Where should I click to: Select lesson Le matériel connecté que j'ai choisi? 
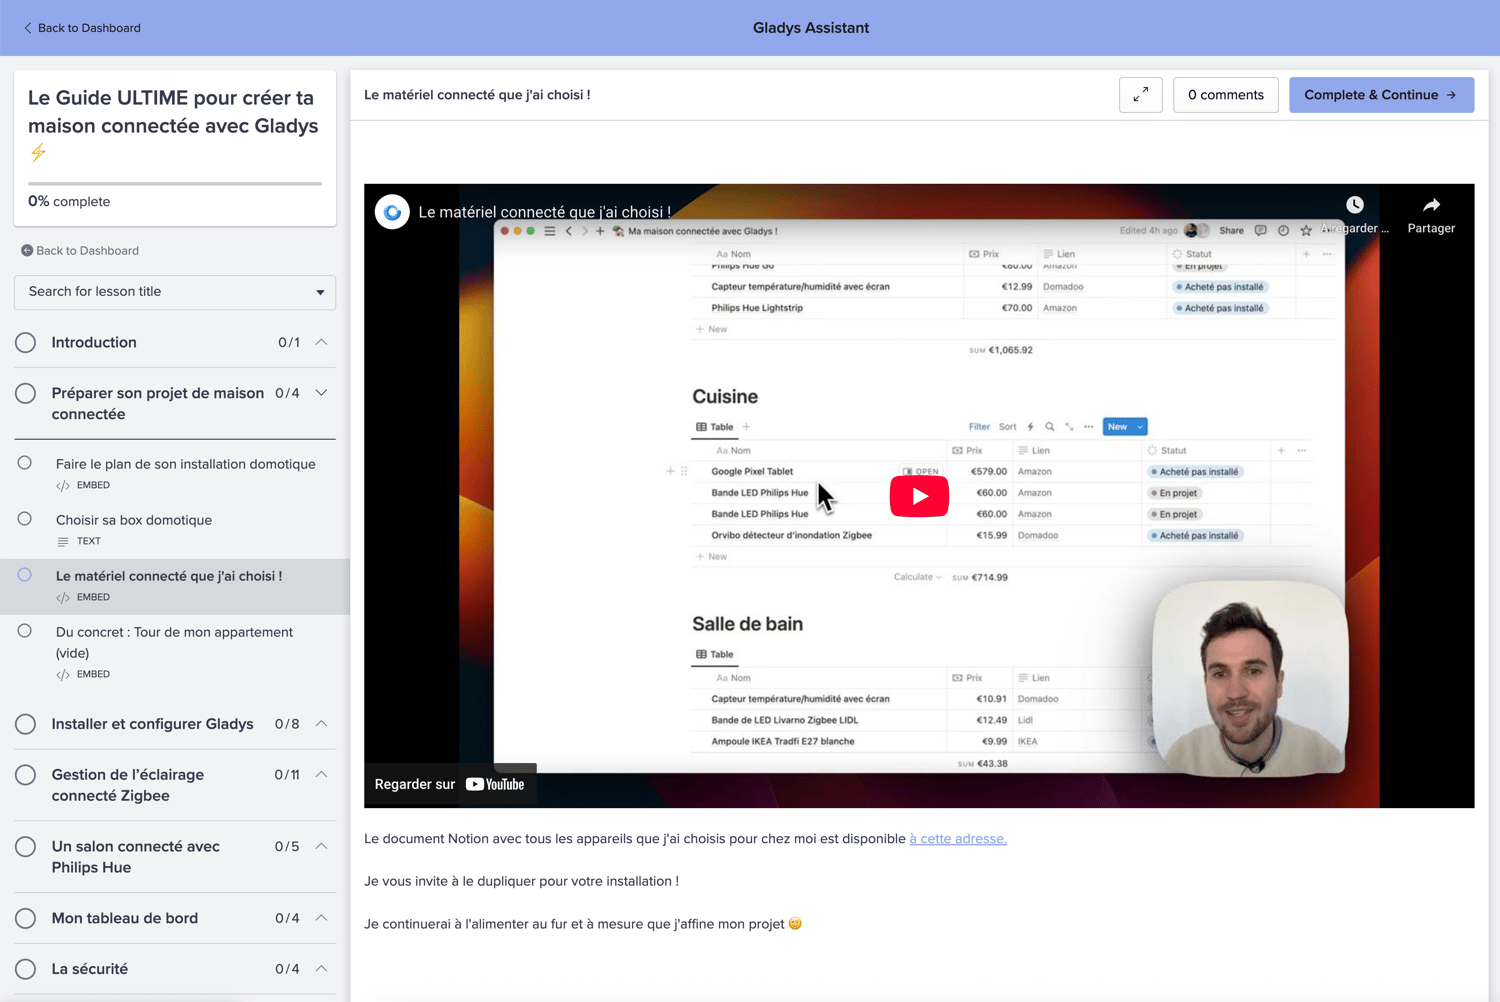pos(169,576)
